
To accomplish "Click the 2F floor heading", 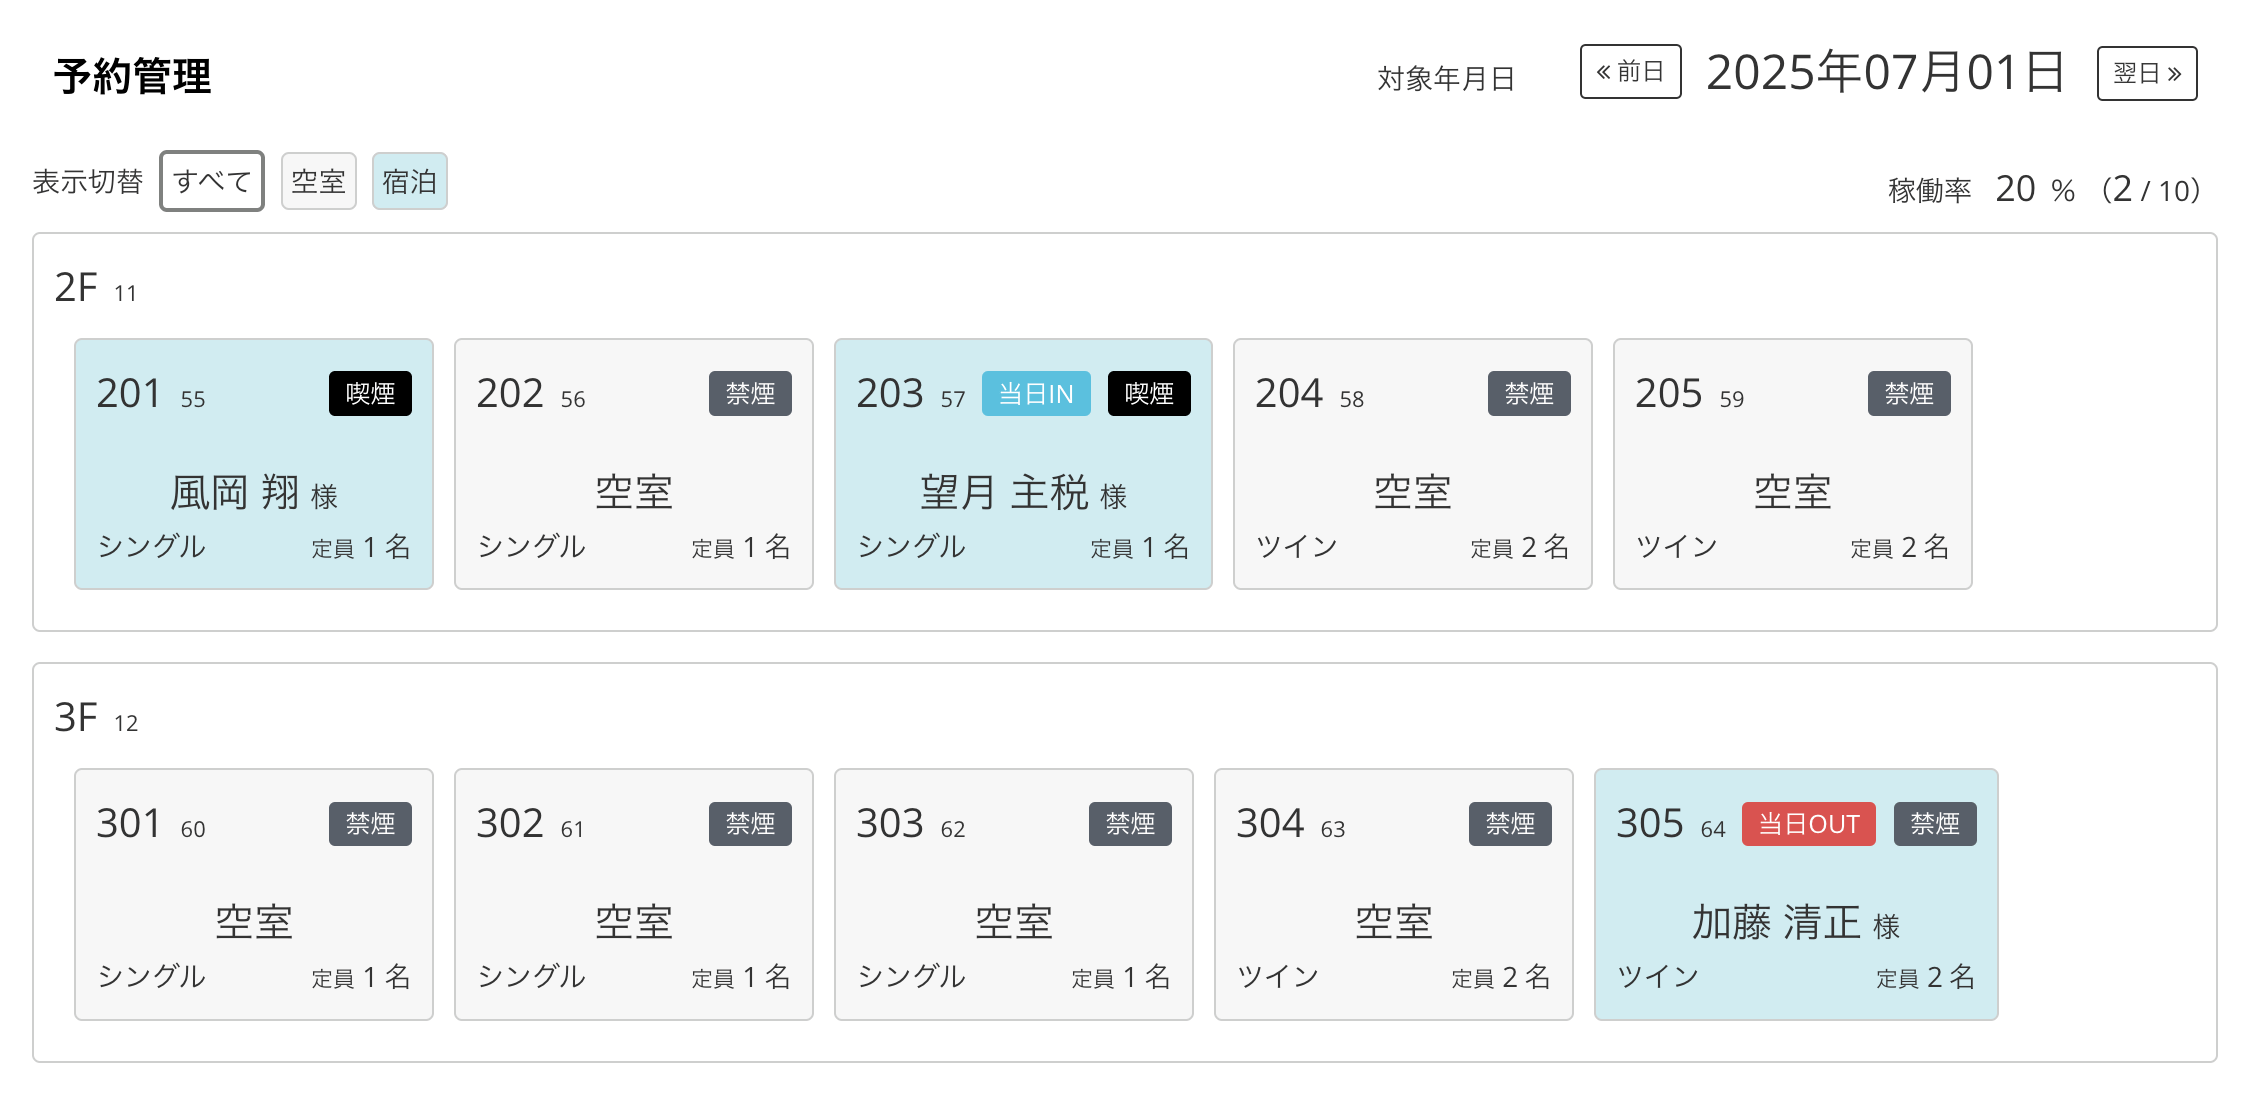I will (77, 288).
